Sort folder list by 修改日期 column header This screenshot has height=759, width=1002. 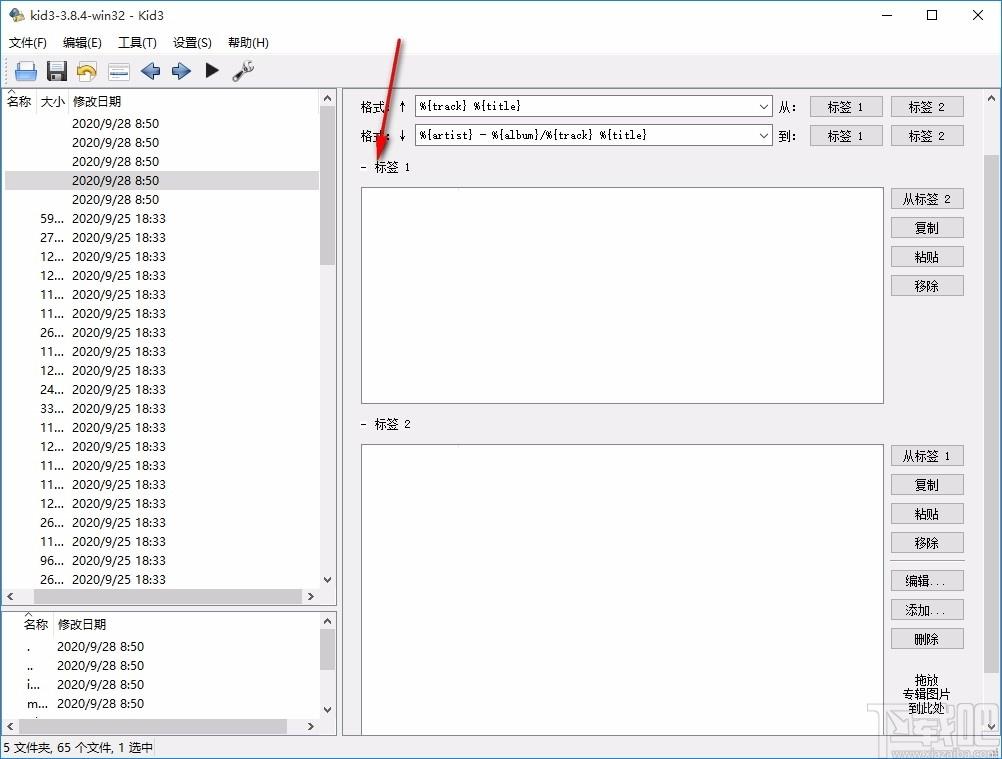click(82, 624)
